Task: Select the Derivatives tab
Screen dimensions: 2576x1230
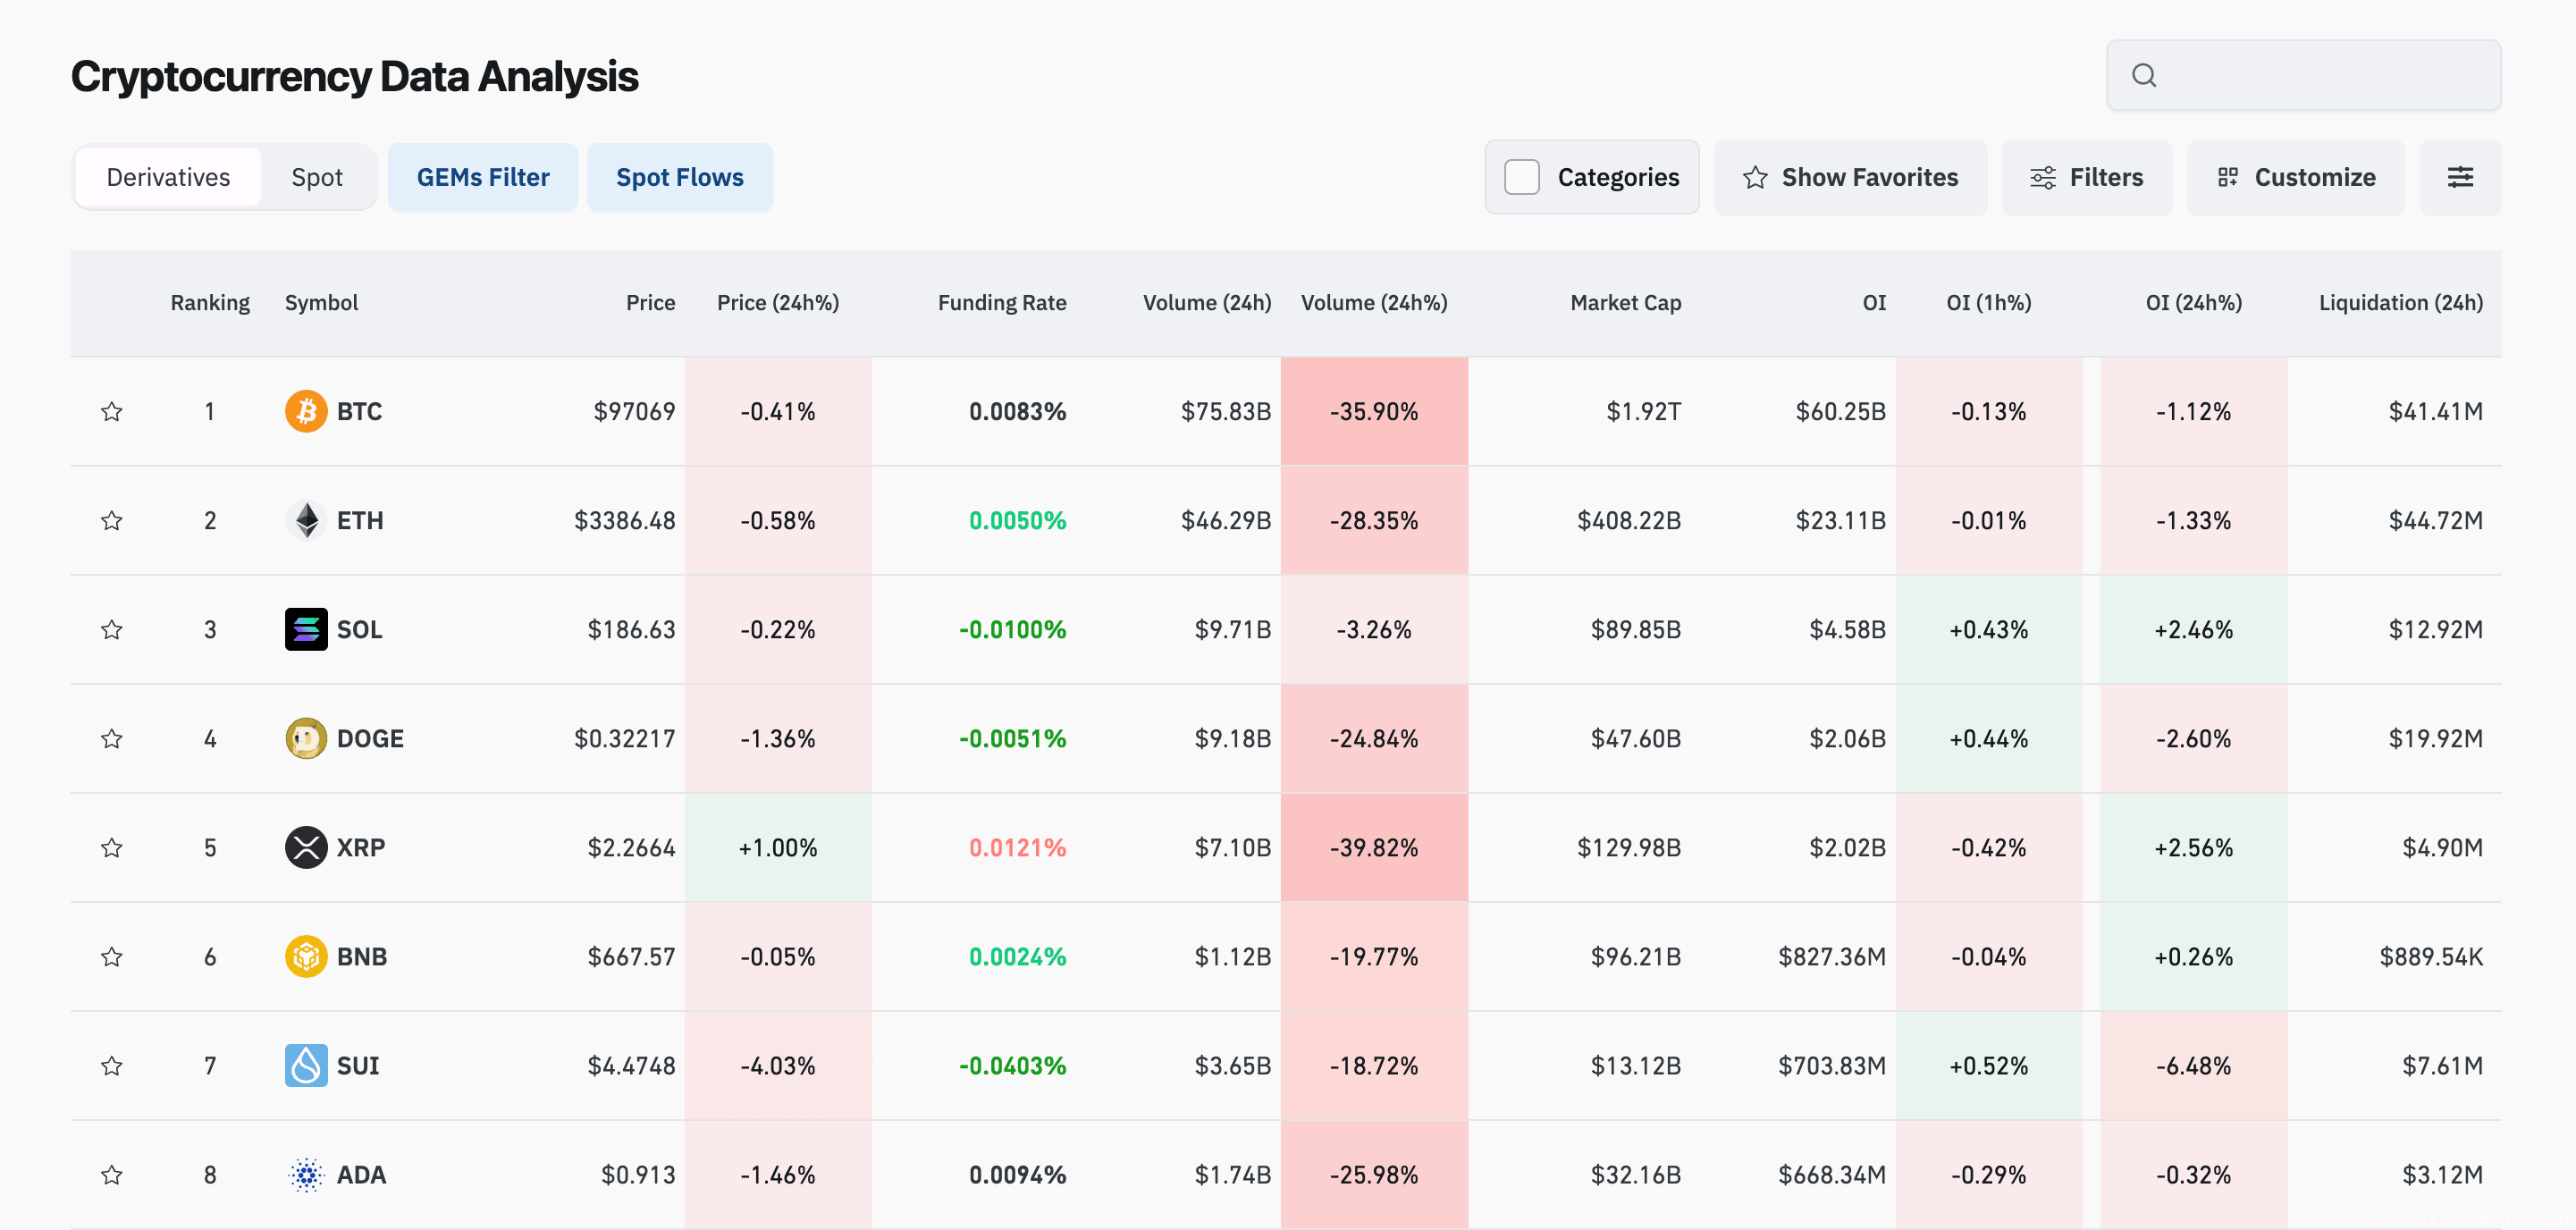Action: tap(168, 177)
